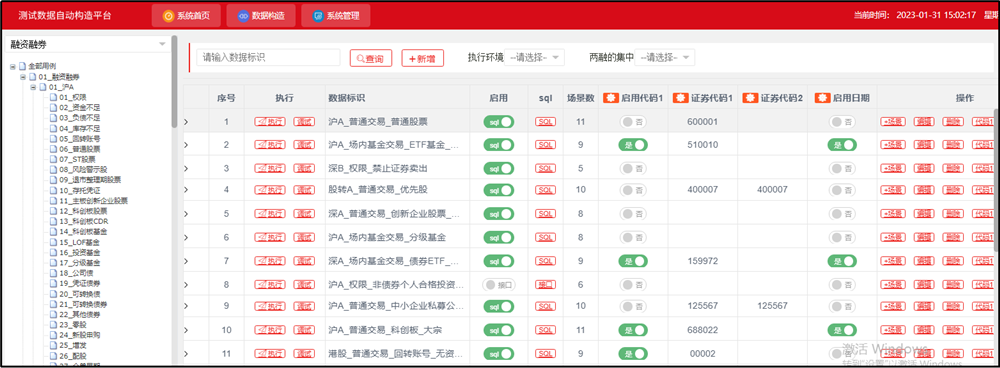The width and height of the screenshot is (1000, 368).
Task: Toggle 启用 switch for row 8 (接口)
Action: coord(499,284)
